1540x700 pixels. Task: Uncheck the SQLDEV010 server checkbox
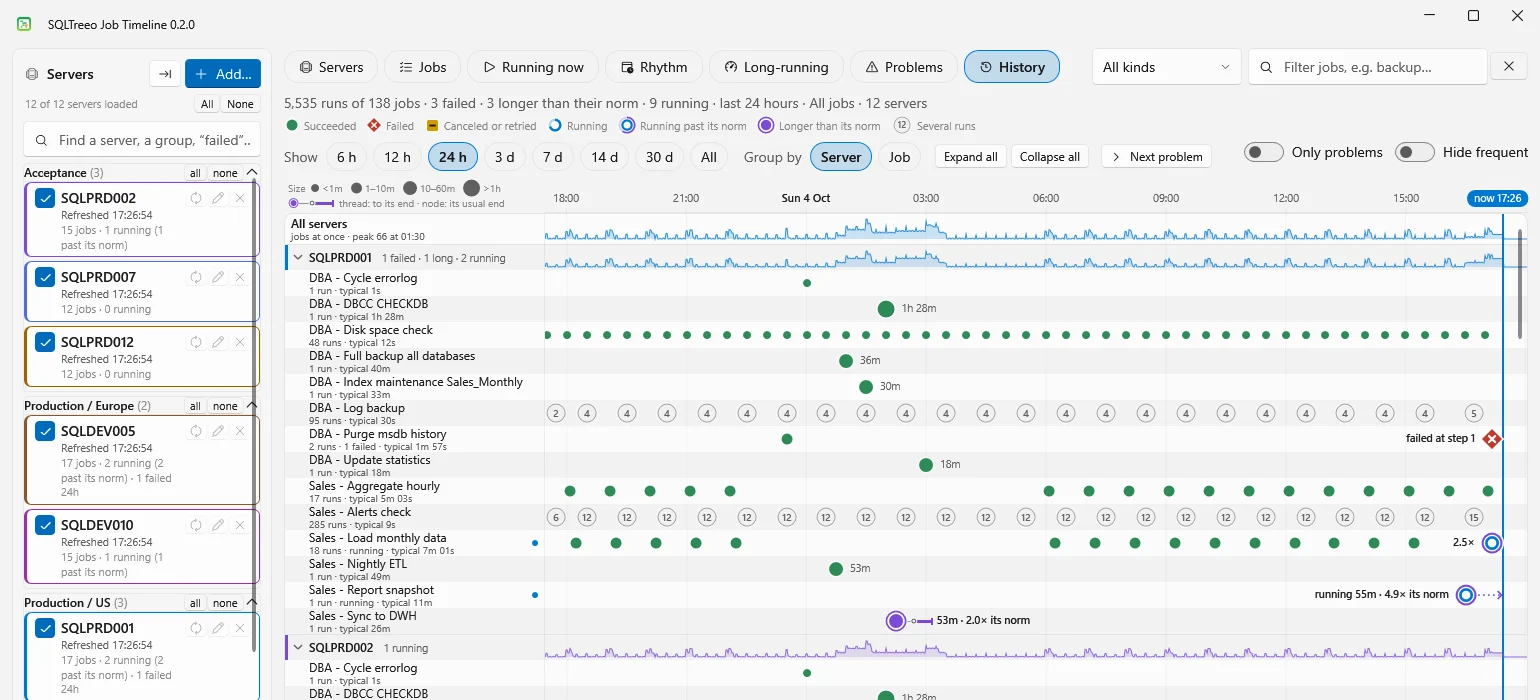pos(45,525)
